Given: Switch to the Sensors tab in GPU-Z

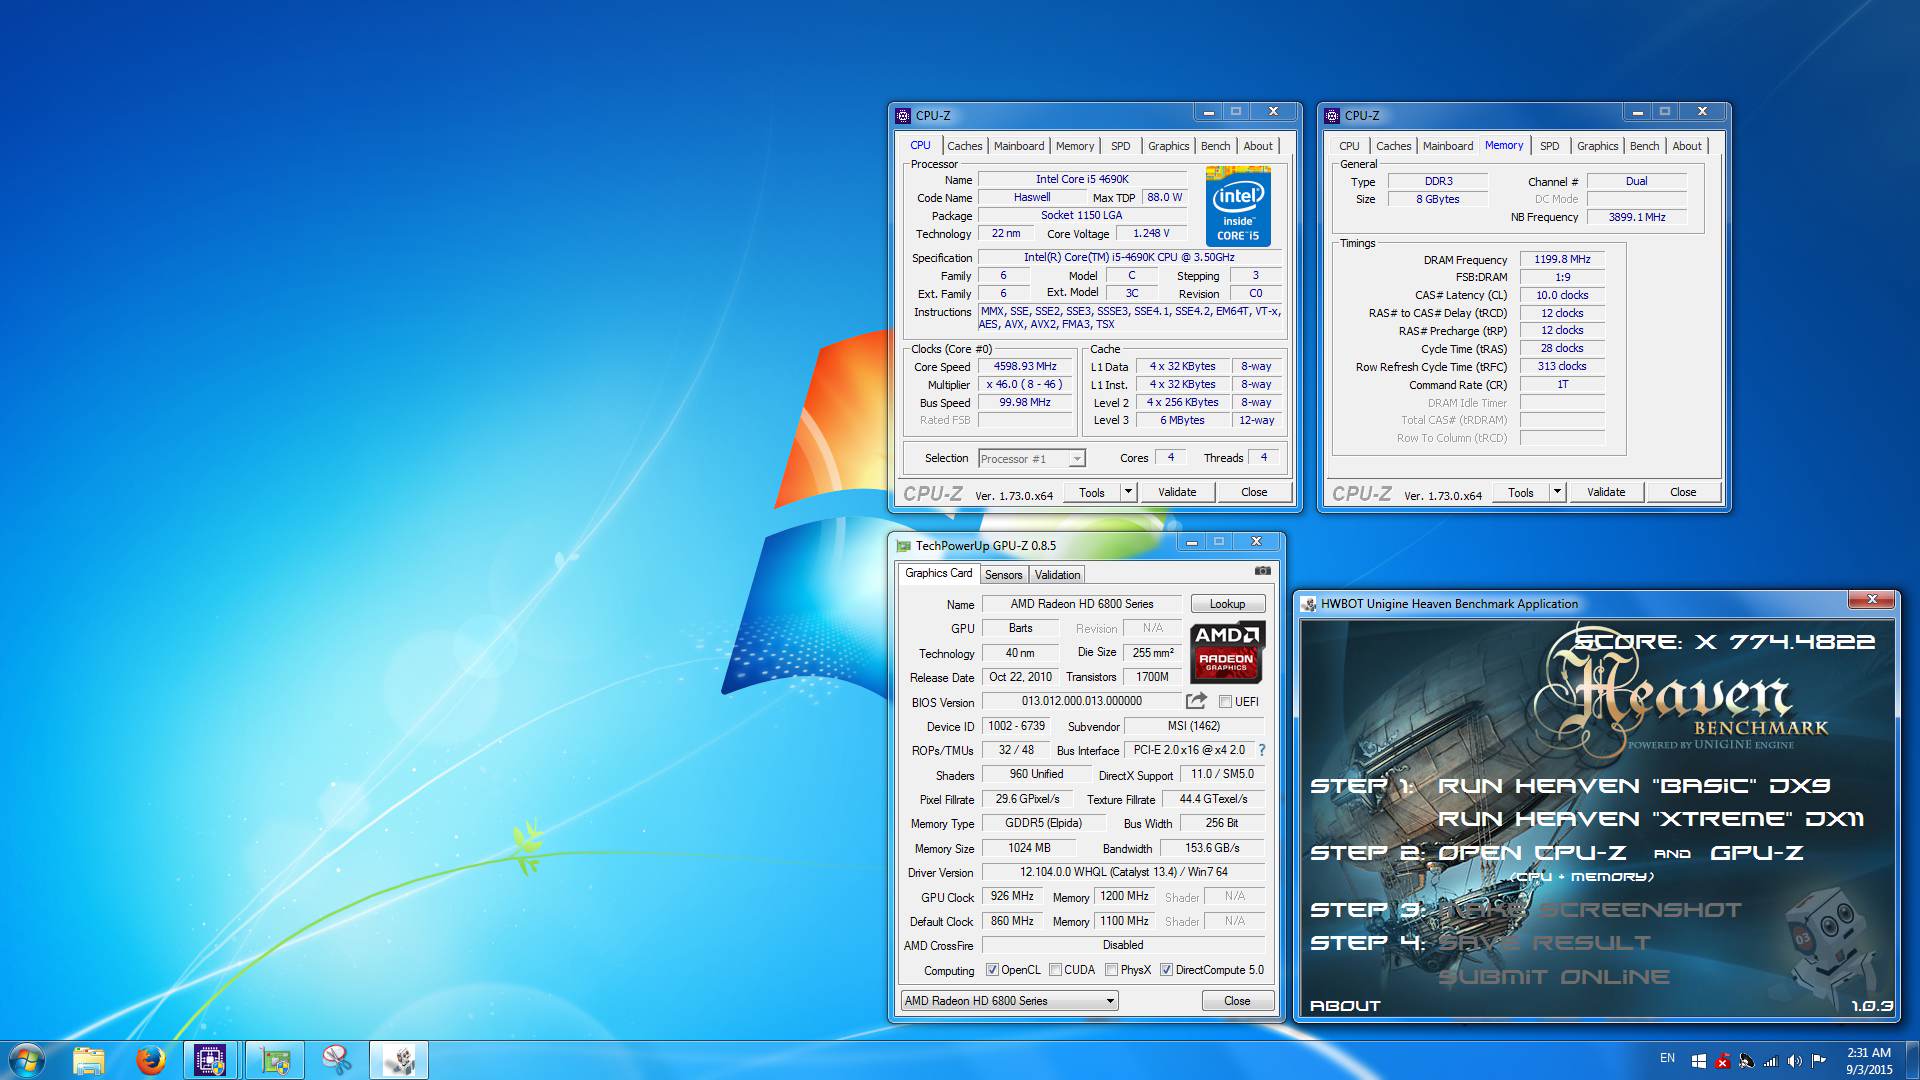Looking at the screenshot, I should [1003, 575].
